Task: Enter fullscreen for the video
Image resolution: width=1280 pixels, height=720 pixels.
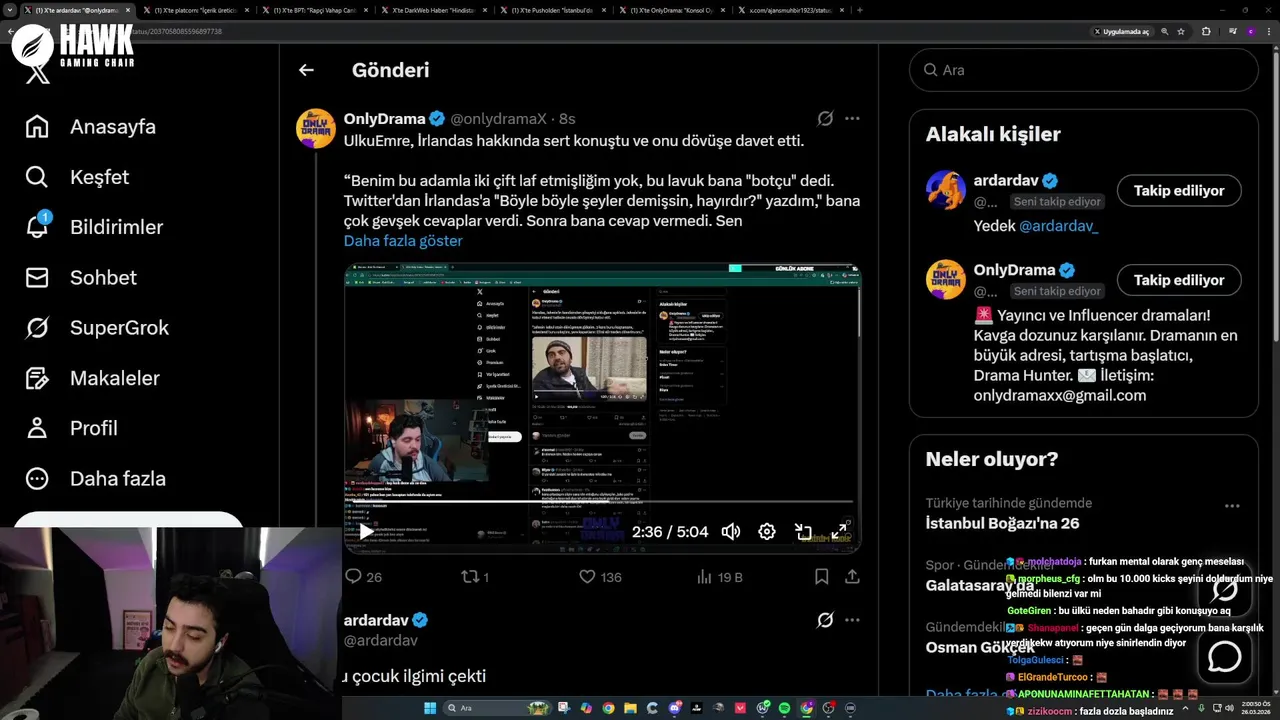Action: (840, 532)
